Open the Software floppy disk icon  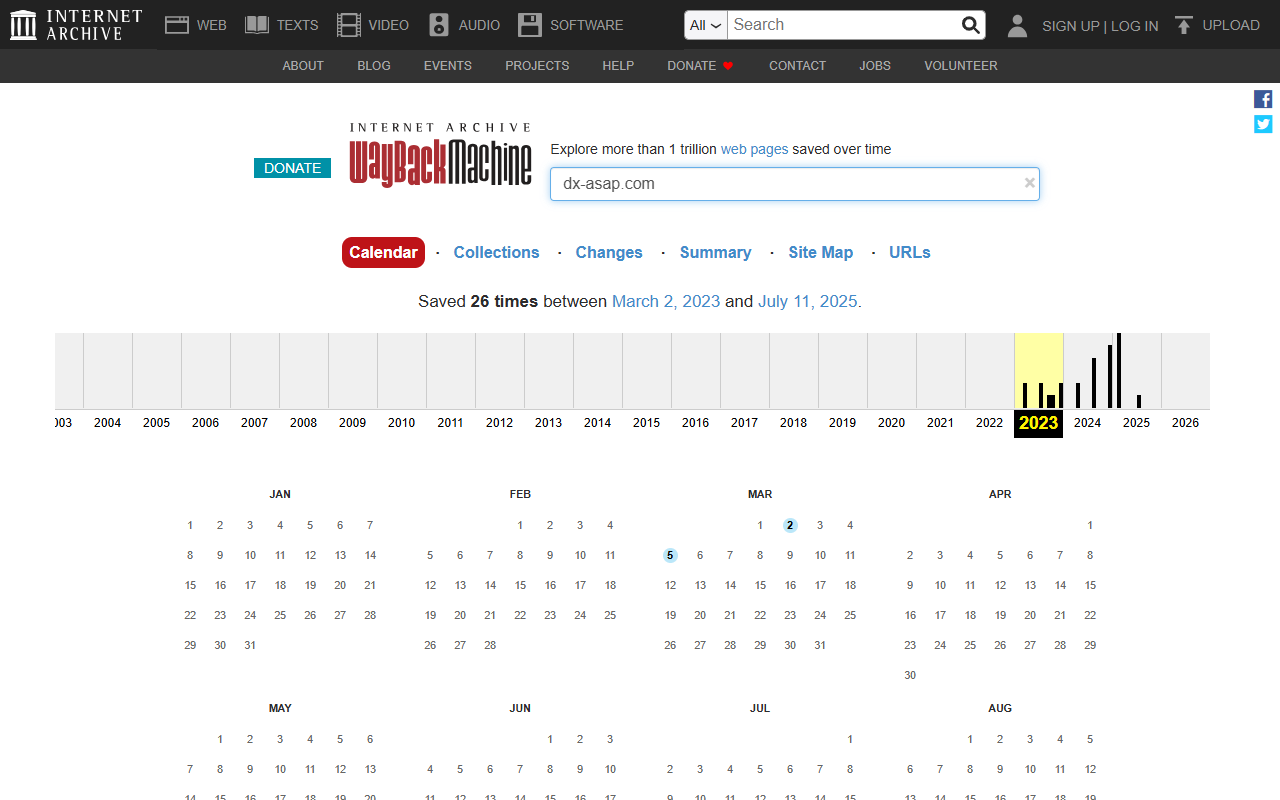pos(530,25)
